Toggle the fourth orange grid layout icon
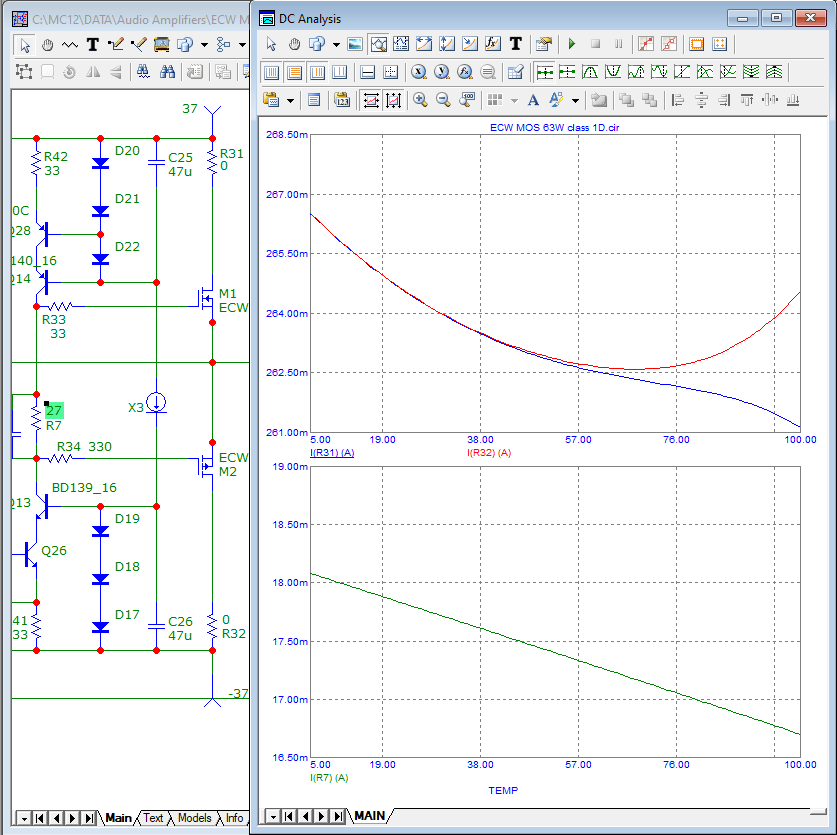Image resolution: width=837 pixels, height=835 pixels. (x=339, y=72)
